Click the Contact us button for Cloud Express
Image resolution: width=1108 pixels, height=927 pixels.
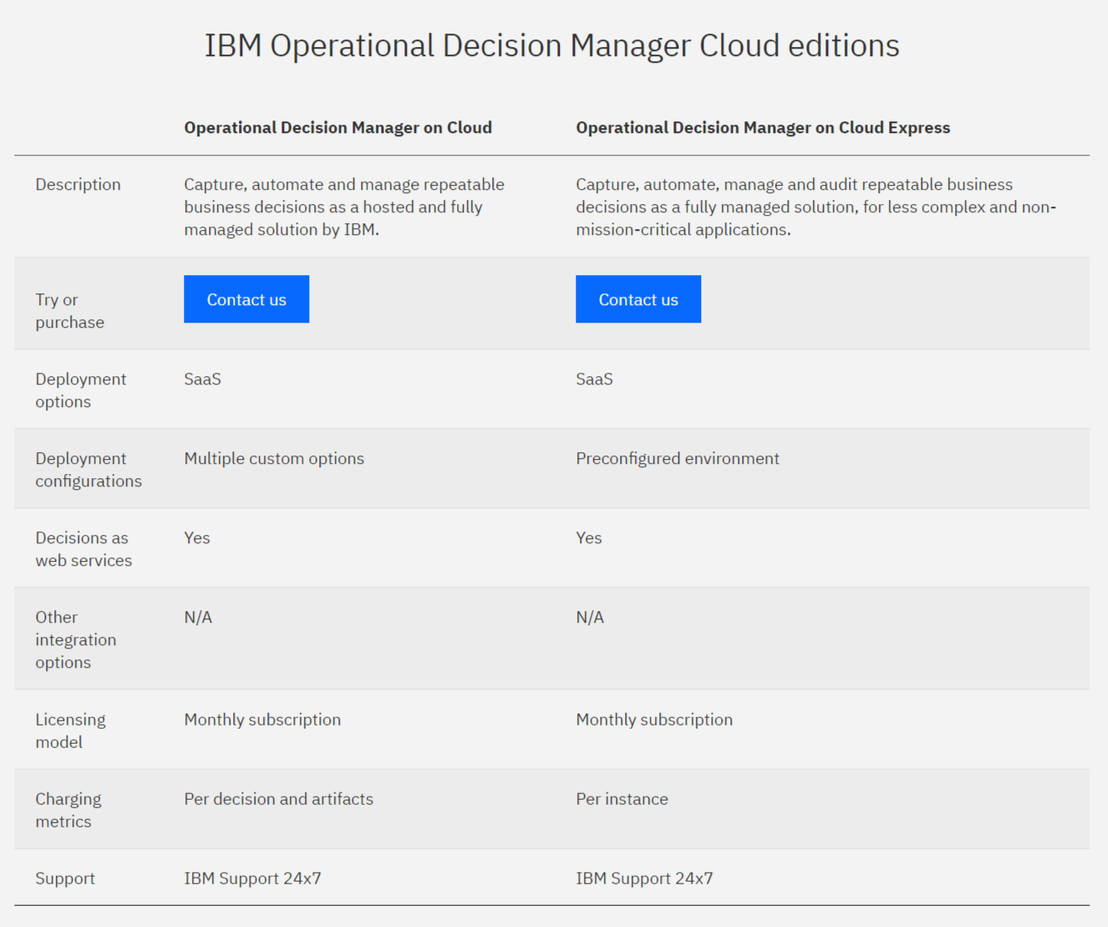coord(638,298)
